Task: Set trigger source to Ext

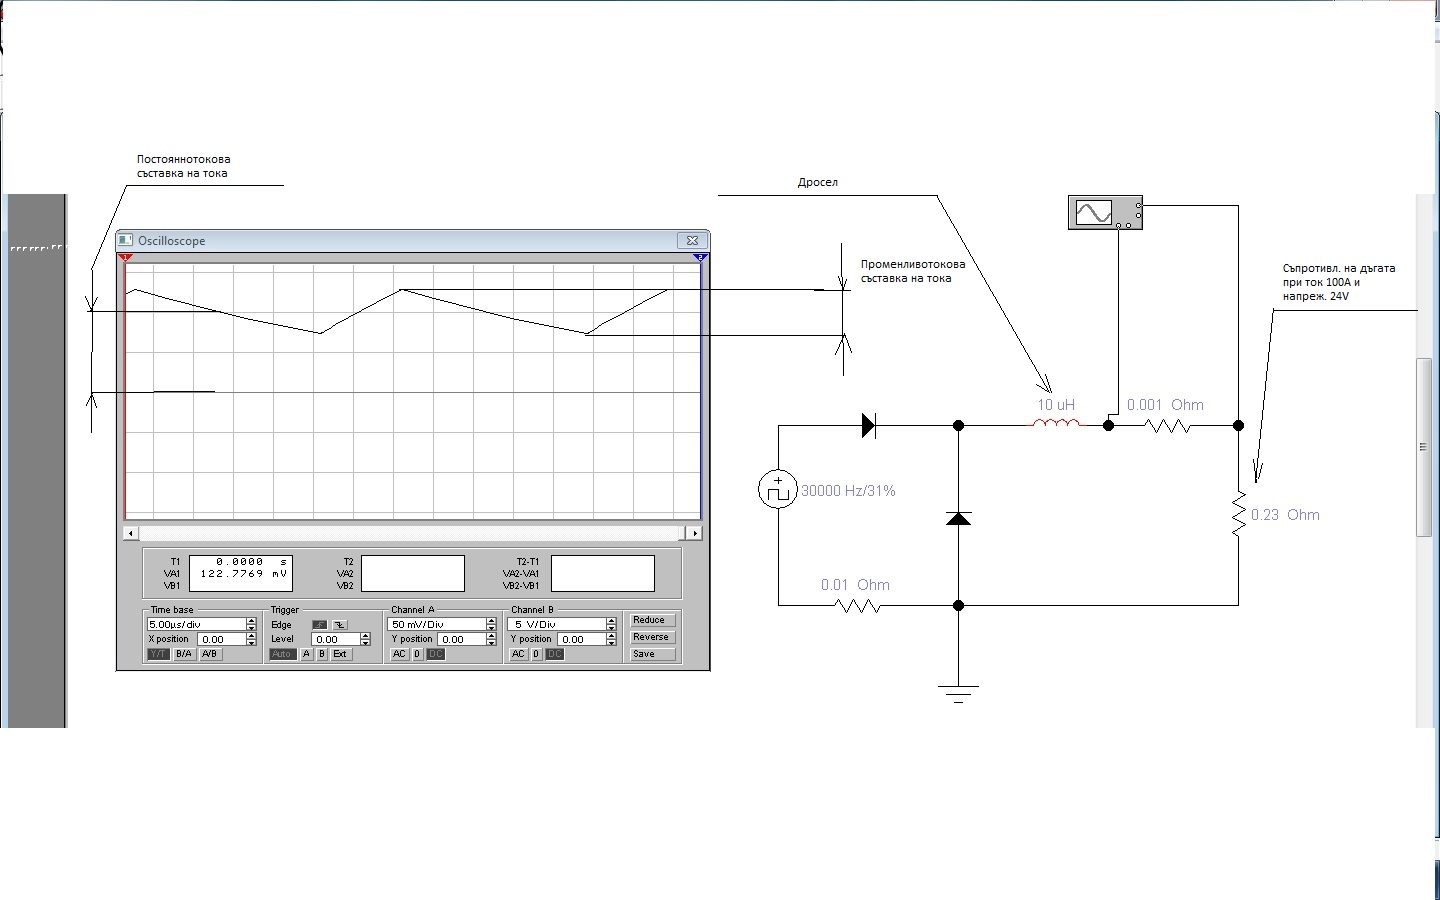Action: point(340,654)
